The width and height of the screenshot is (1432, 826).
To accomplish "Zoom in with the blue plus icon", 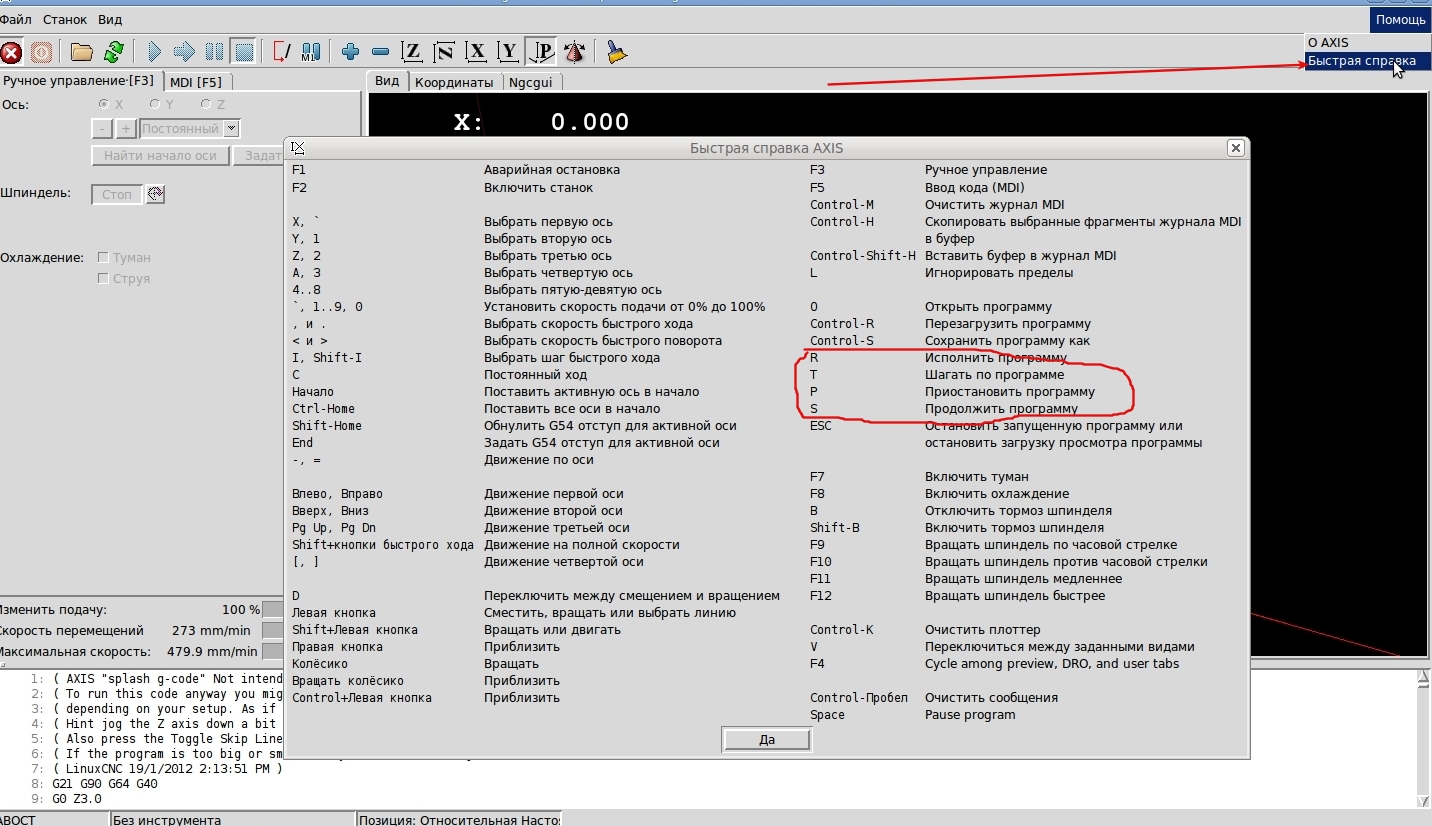I will tap(350, 52).
